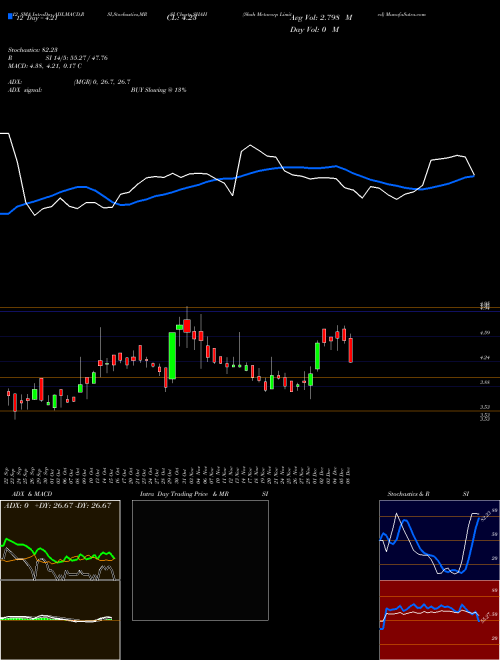The image size is (500, 660).
Task: Click the 3.52 price axis label
Action: point(485,407)
